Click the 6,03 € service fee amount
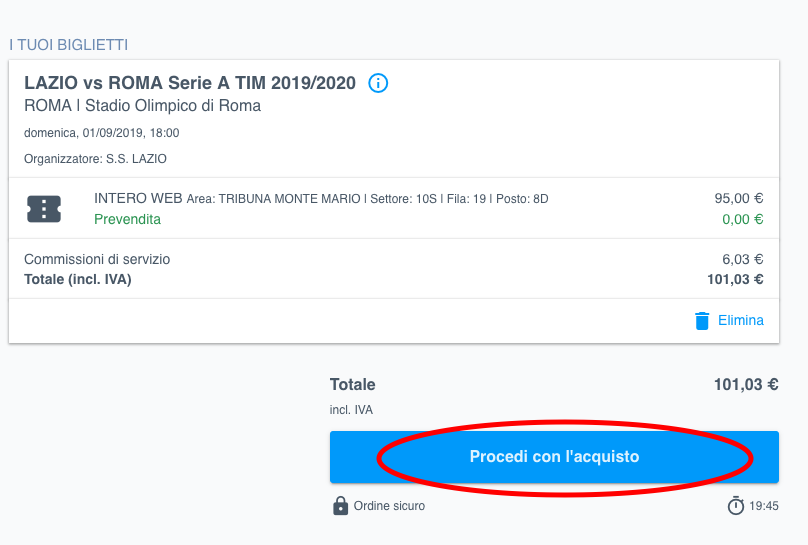This screenshot has height=545, width=808. pos(742,259)
